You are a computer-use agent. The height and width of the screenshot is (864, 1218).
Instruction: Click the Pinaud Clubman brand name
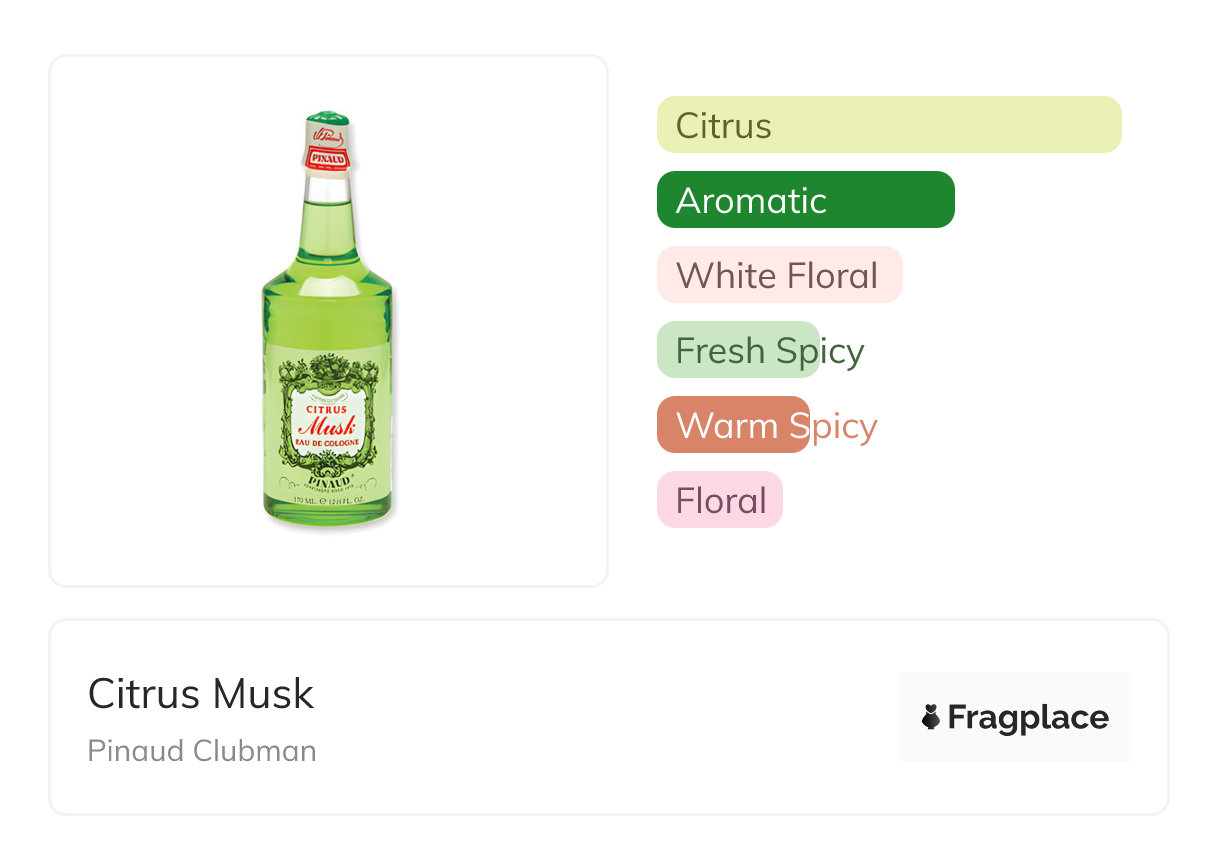[x=202, y=751]
